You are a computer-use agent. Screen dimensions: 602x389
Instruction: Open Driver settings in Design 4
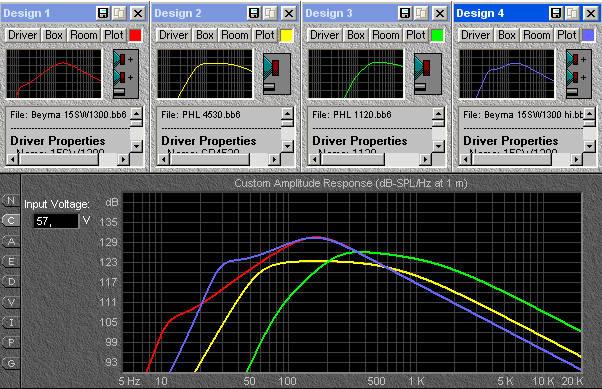click(475, 35)
